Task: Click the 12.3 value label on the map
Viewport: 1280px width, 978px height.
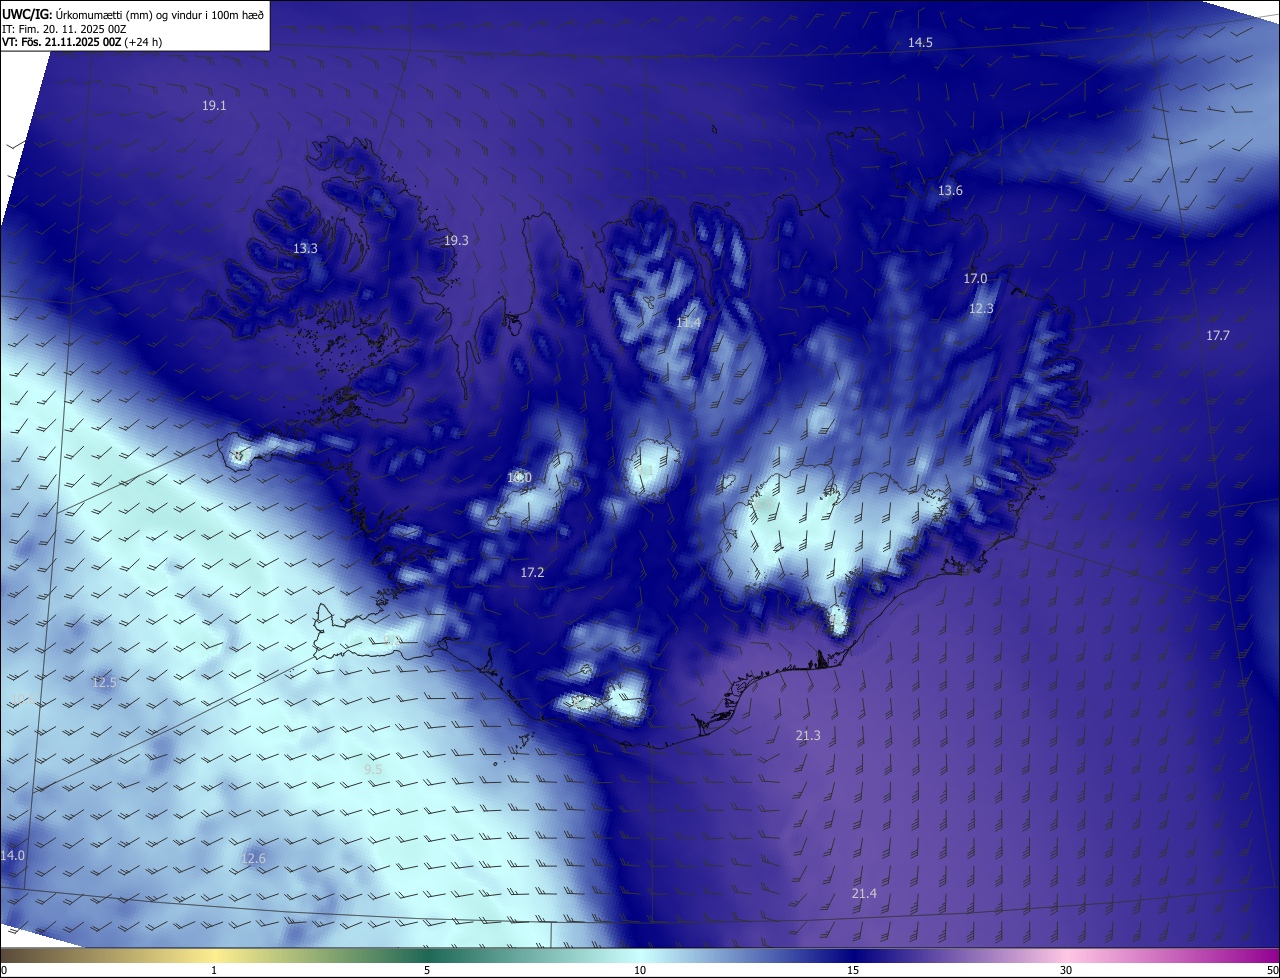Action: [x=981, y=308]
